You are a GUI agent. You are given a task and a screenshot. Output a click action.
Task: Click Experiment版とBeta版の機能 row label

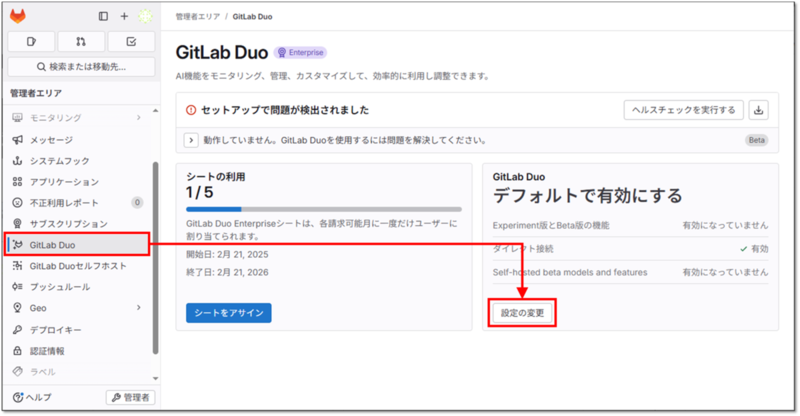tap(551, 225)
